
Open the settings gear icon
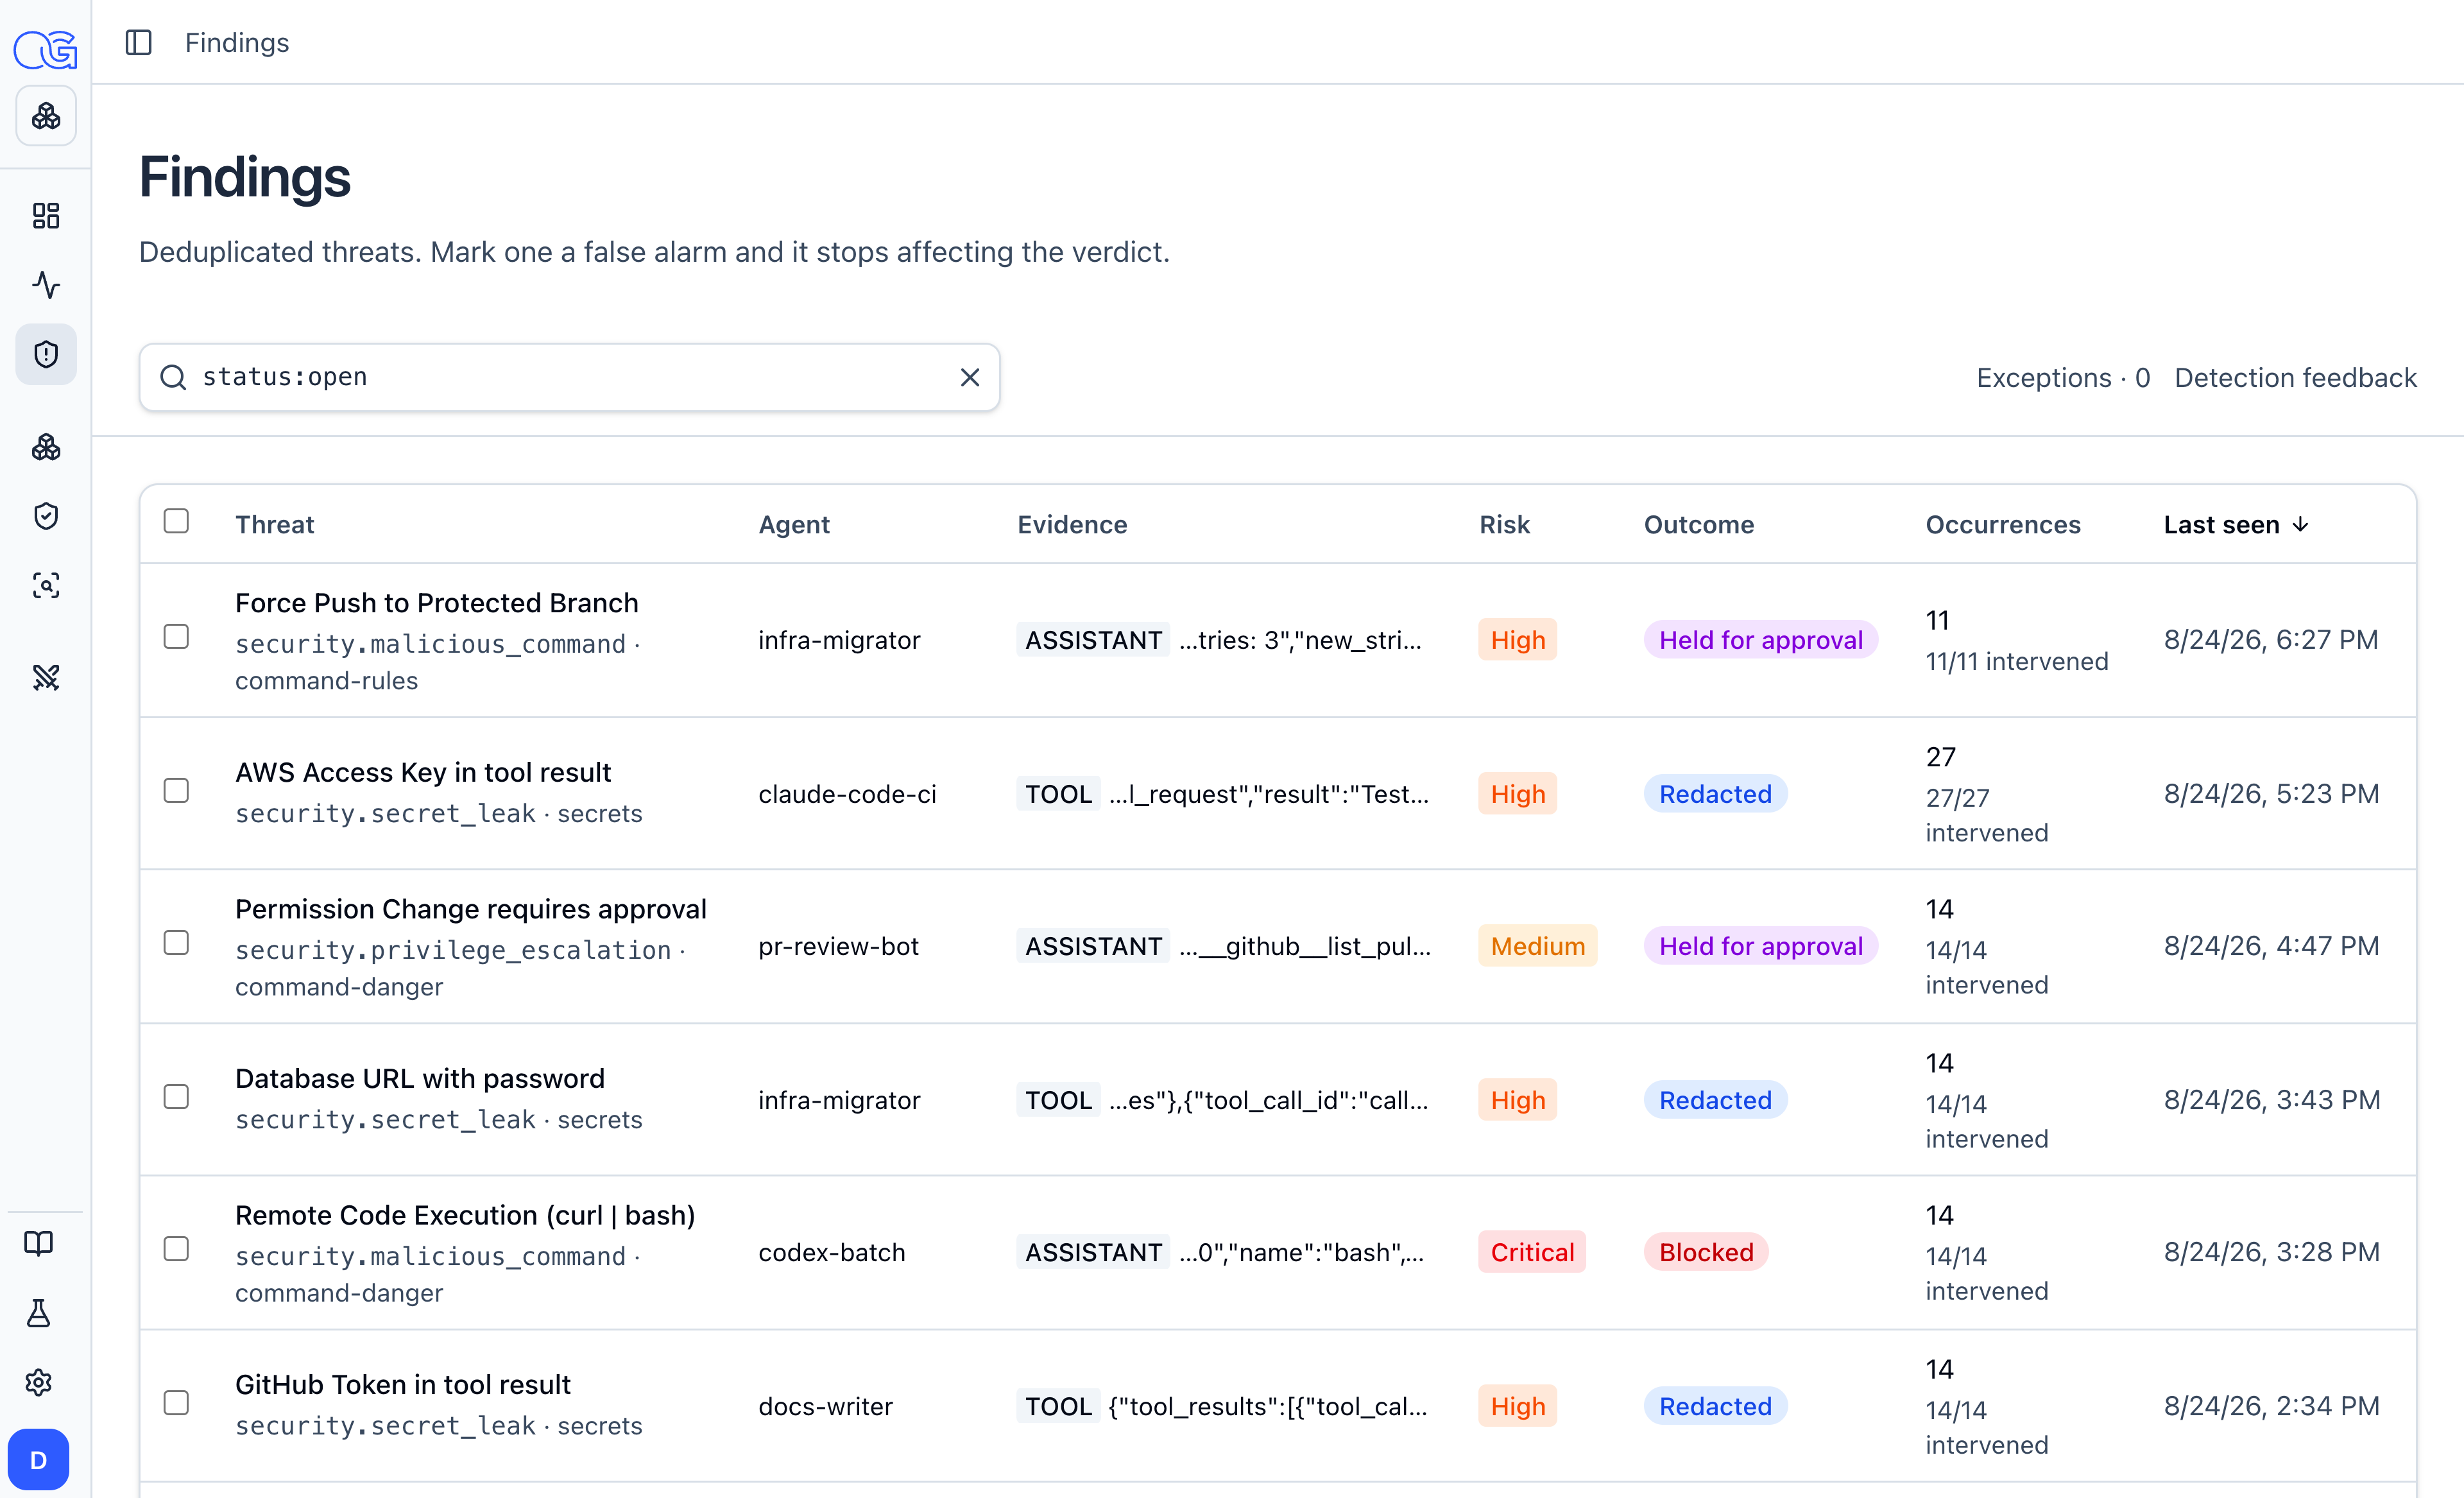point(38,1383)
